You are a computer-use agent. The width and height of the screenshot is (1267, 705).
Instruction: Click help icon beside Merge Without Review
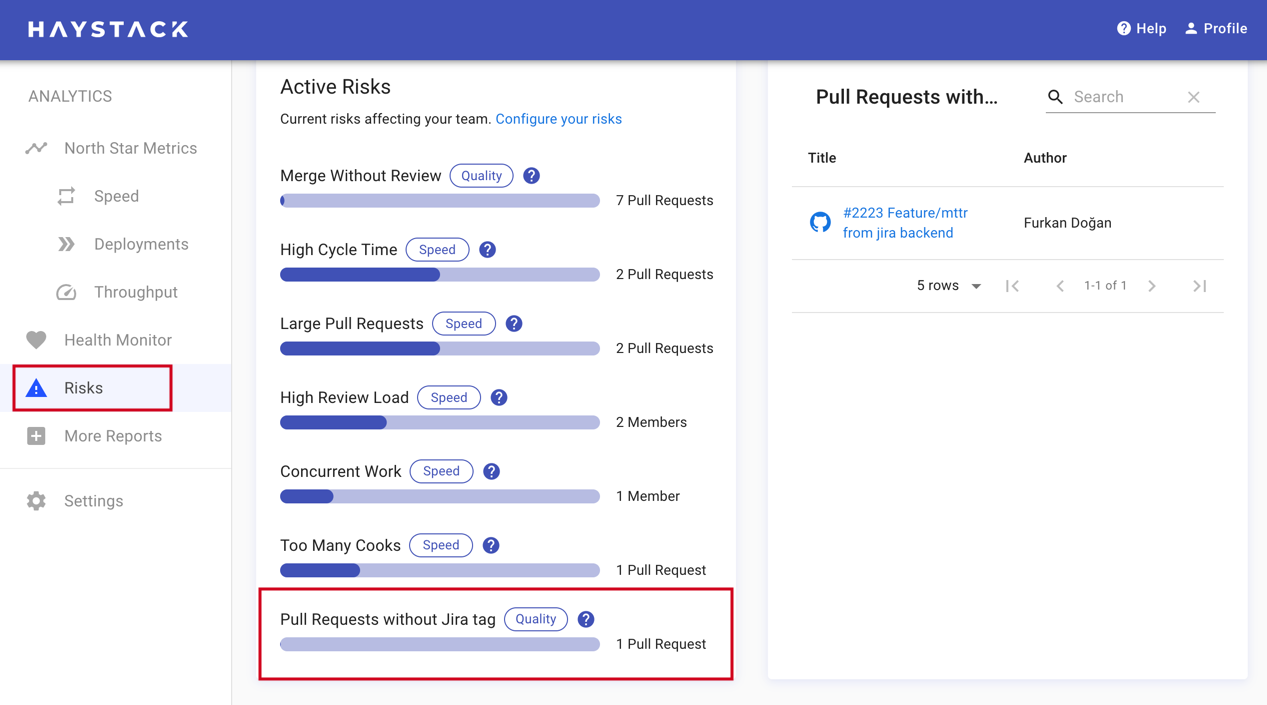tap(532, 176)
